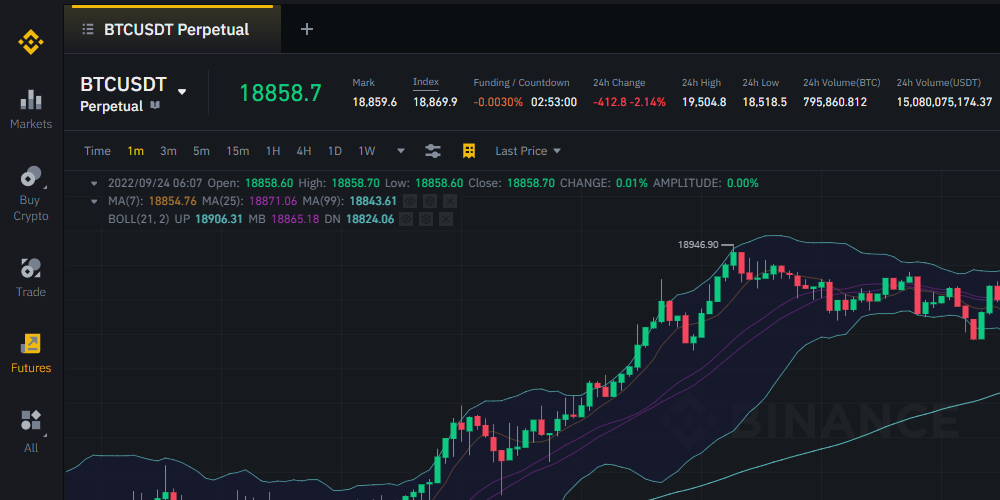Screen dimensions: 1000x500
Task: Click the Funding / Countdown label
Action: coord(522,83)
